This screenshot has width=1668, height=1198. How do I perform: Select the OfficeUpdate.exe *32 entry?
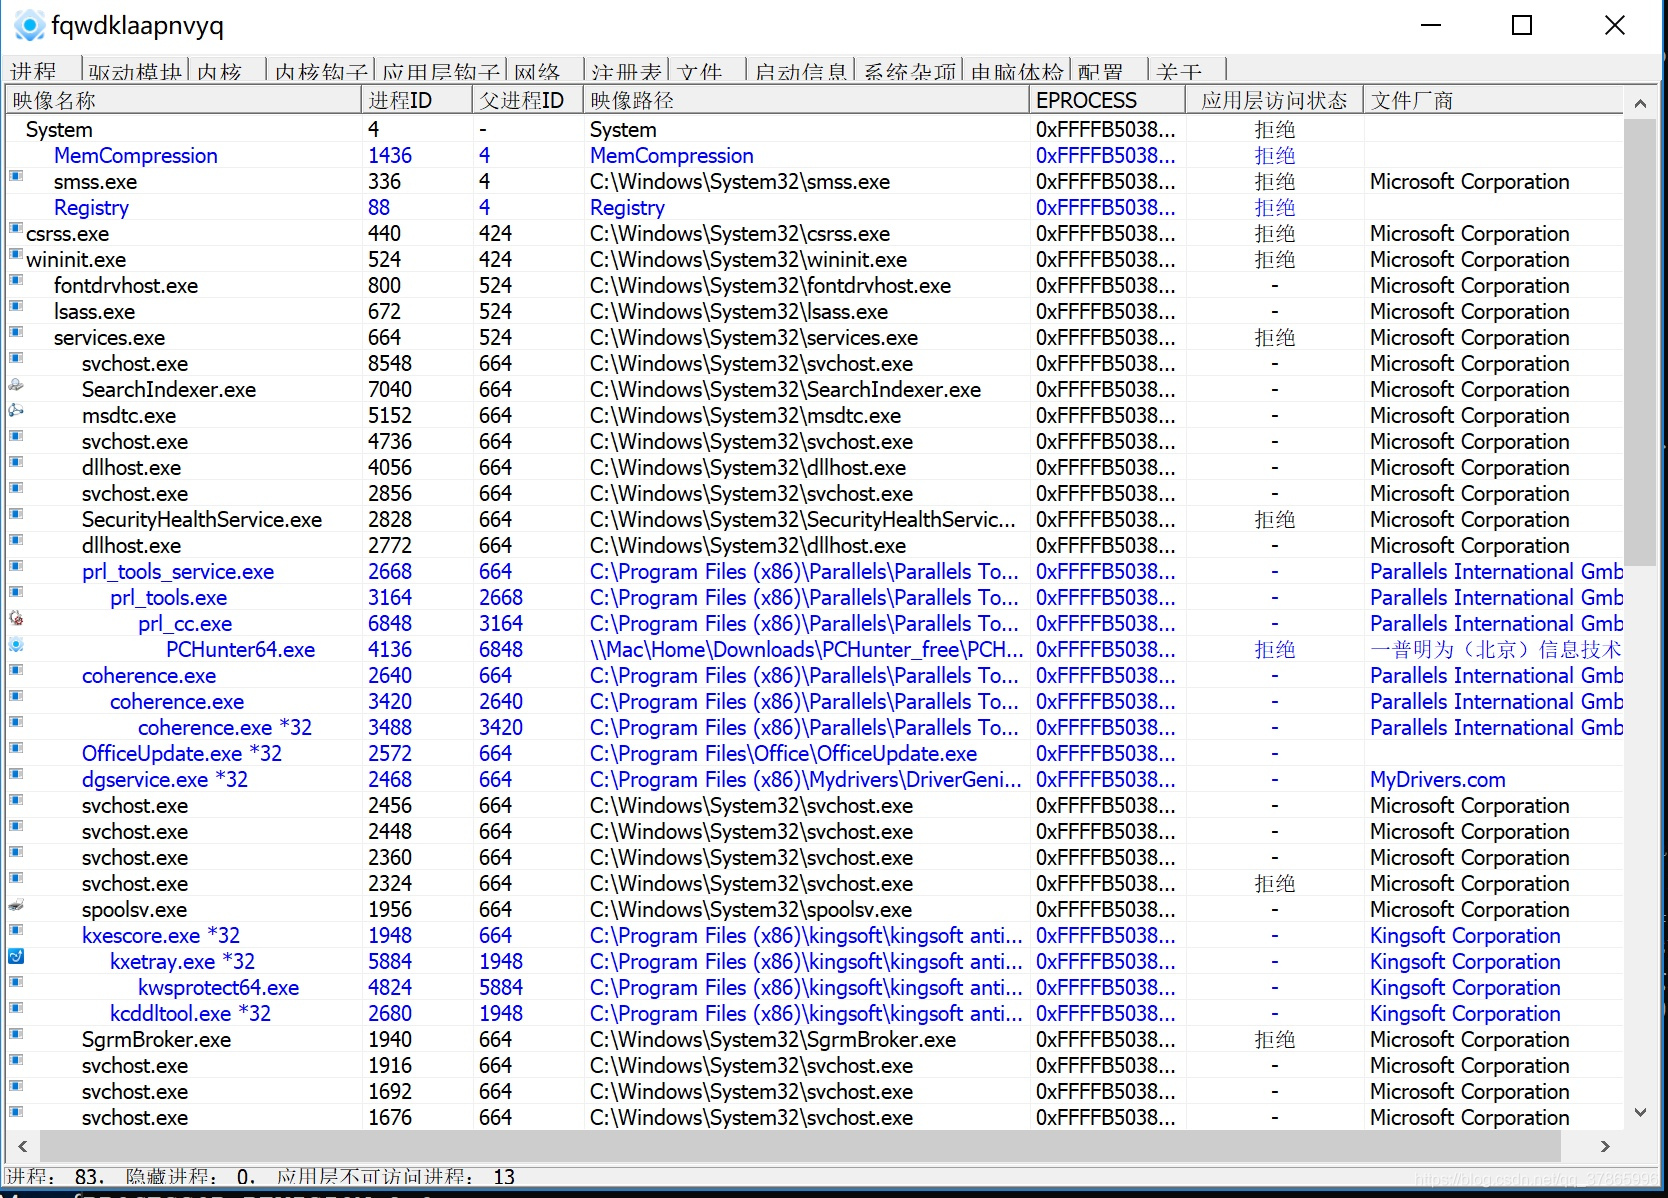tap(182, 754)
